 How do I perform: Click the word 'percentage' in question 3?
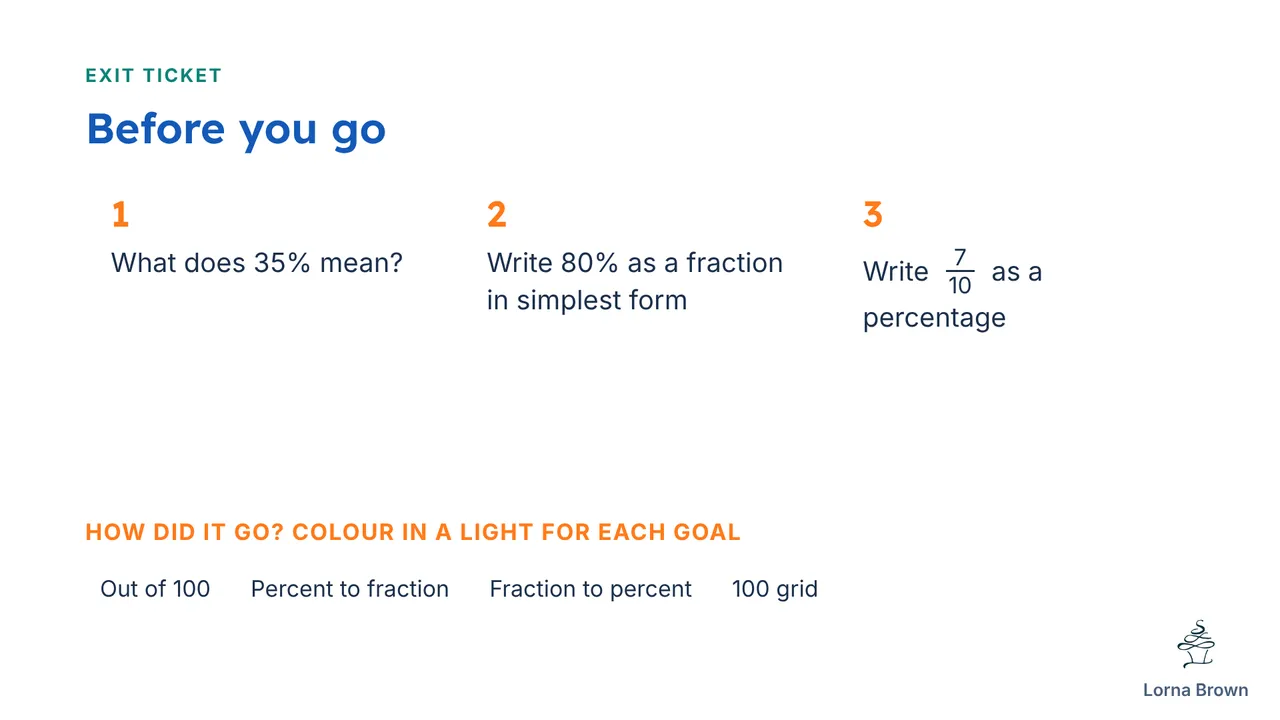coord(934,319)
